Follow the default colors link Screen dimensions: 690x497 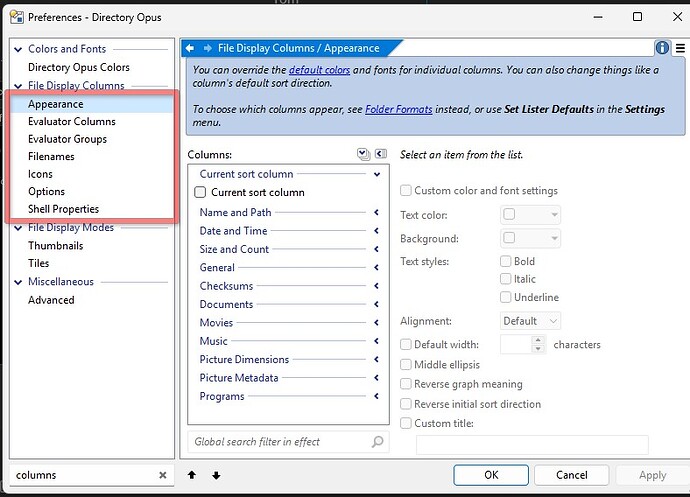coord(319,70)
